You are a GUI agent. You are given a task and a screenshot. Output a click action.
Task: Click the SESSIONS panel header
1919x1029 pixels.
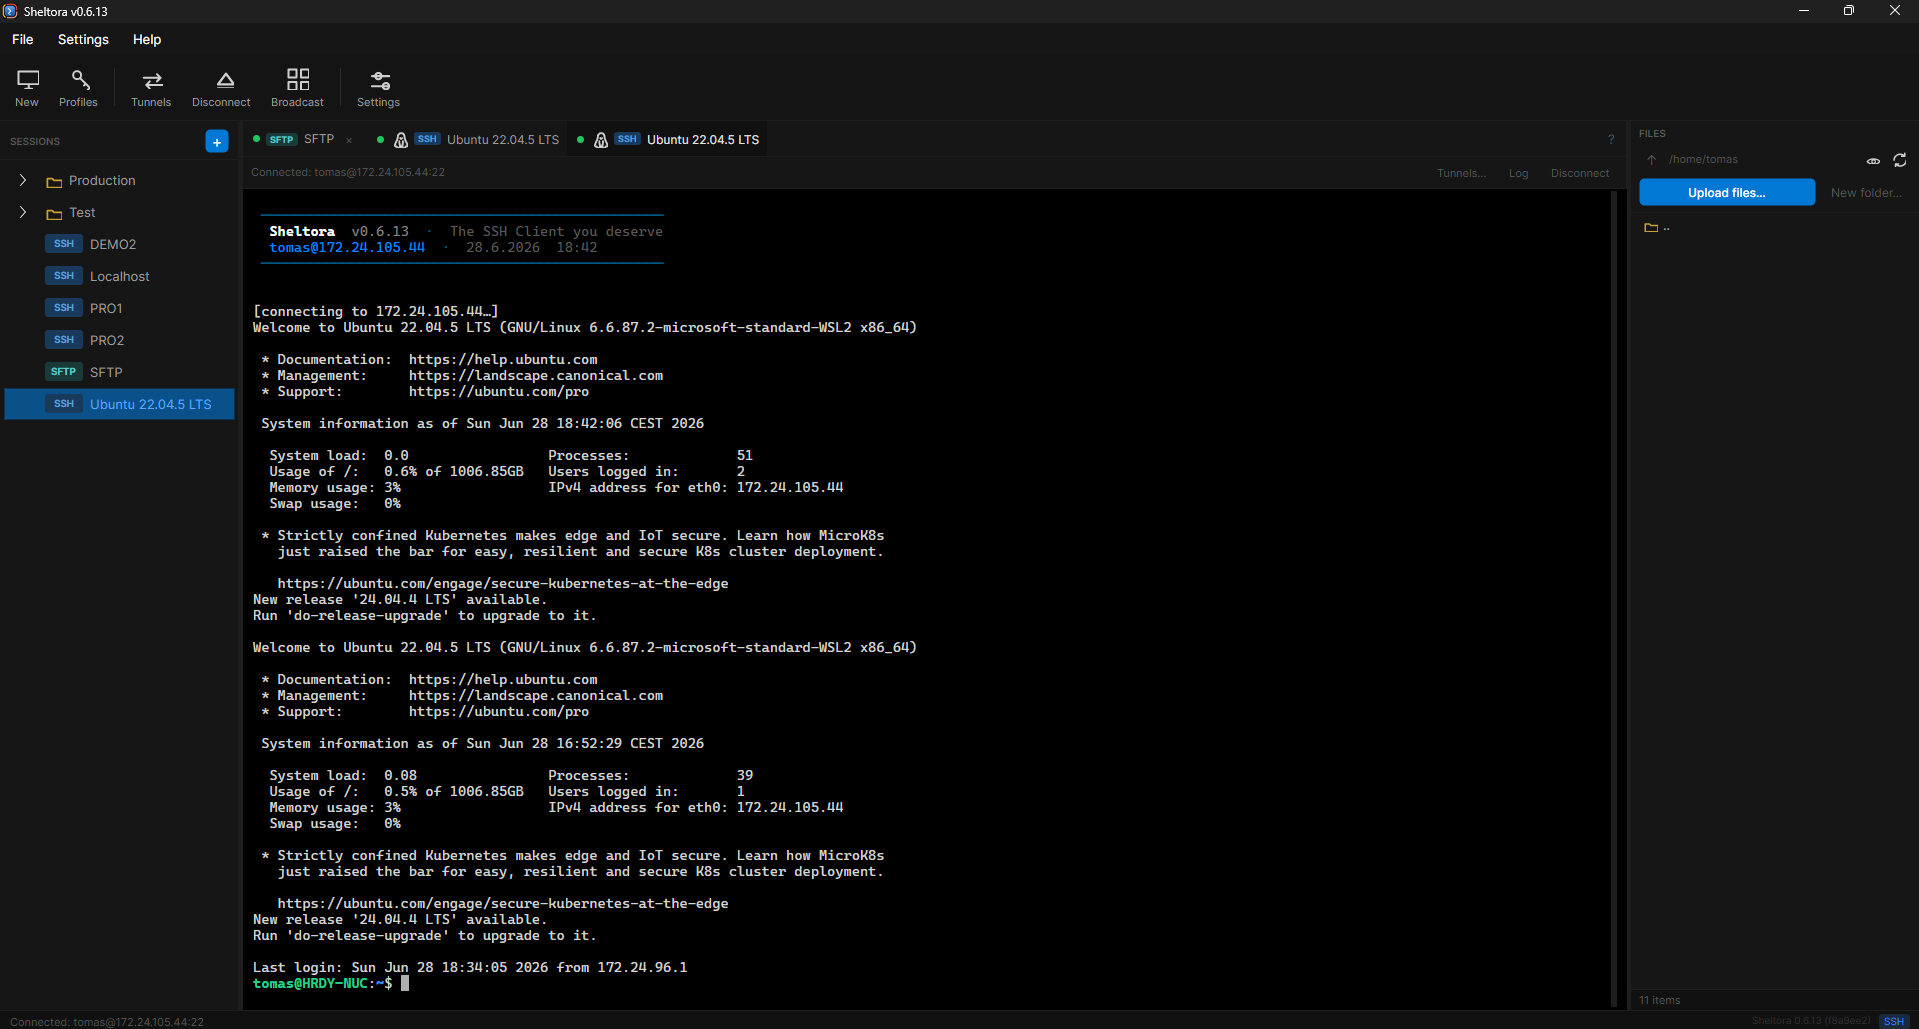point(35,142)
